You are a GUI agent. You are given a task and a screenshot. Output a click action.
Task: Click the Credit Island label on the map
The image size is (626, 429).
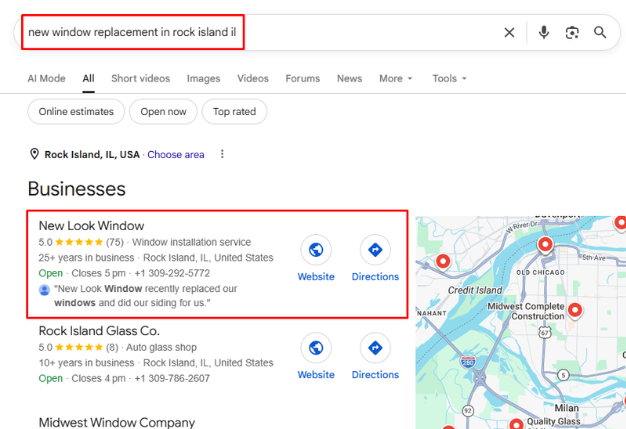pyautogui.click(x=475, y=290)
